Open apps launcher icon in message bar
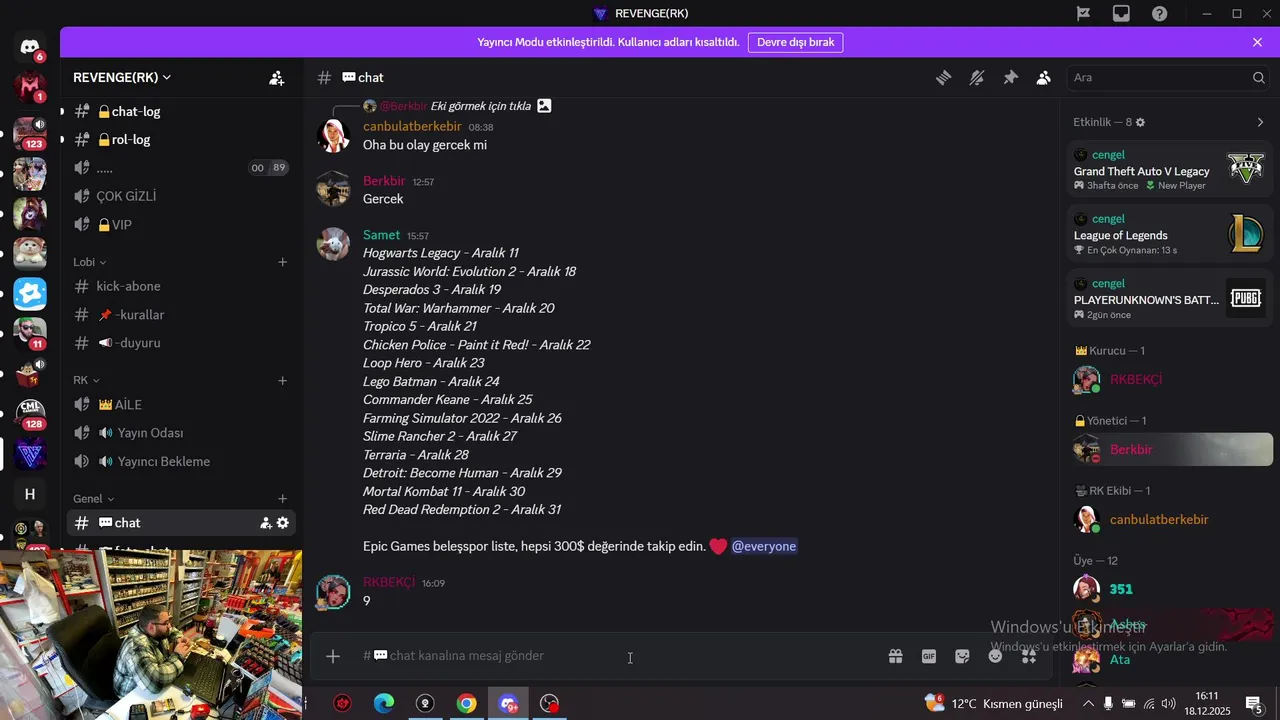The width and height of the screenshot is (1280, 720). pyautogui.click(x=1029, y=657)
